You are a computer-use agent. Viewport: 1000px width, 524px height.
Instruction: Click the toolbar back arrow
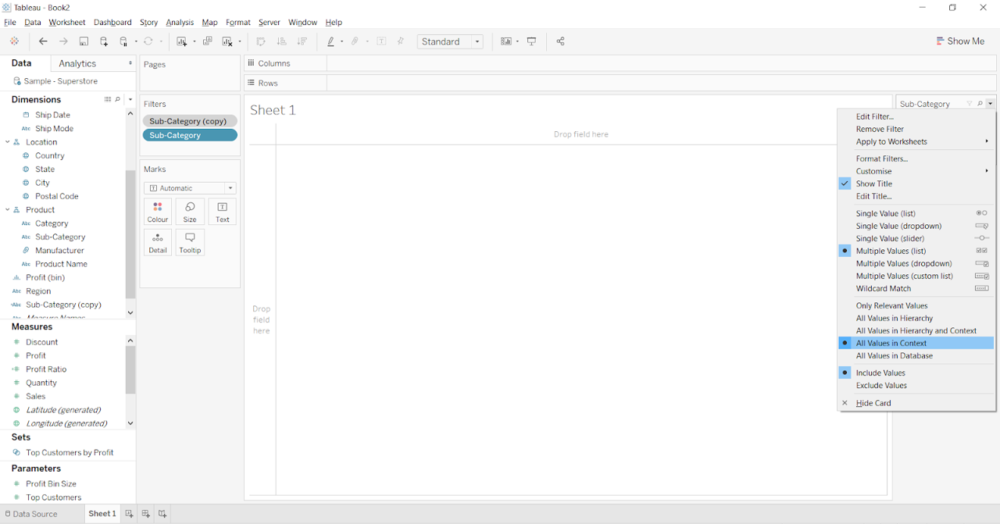[x=43, y=41]
